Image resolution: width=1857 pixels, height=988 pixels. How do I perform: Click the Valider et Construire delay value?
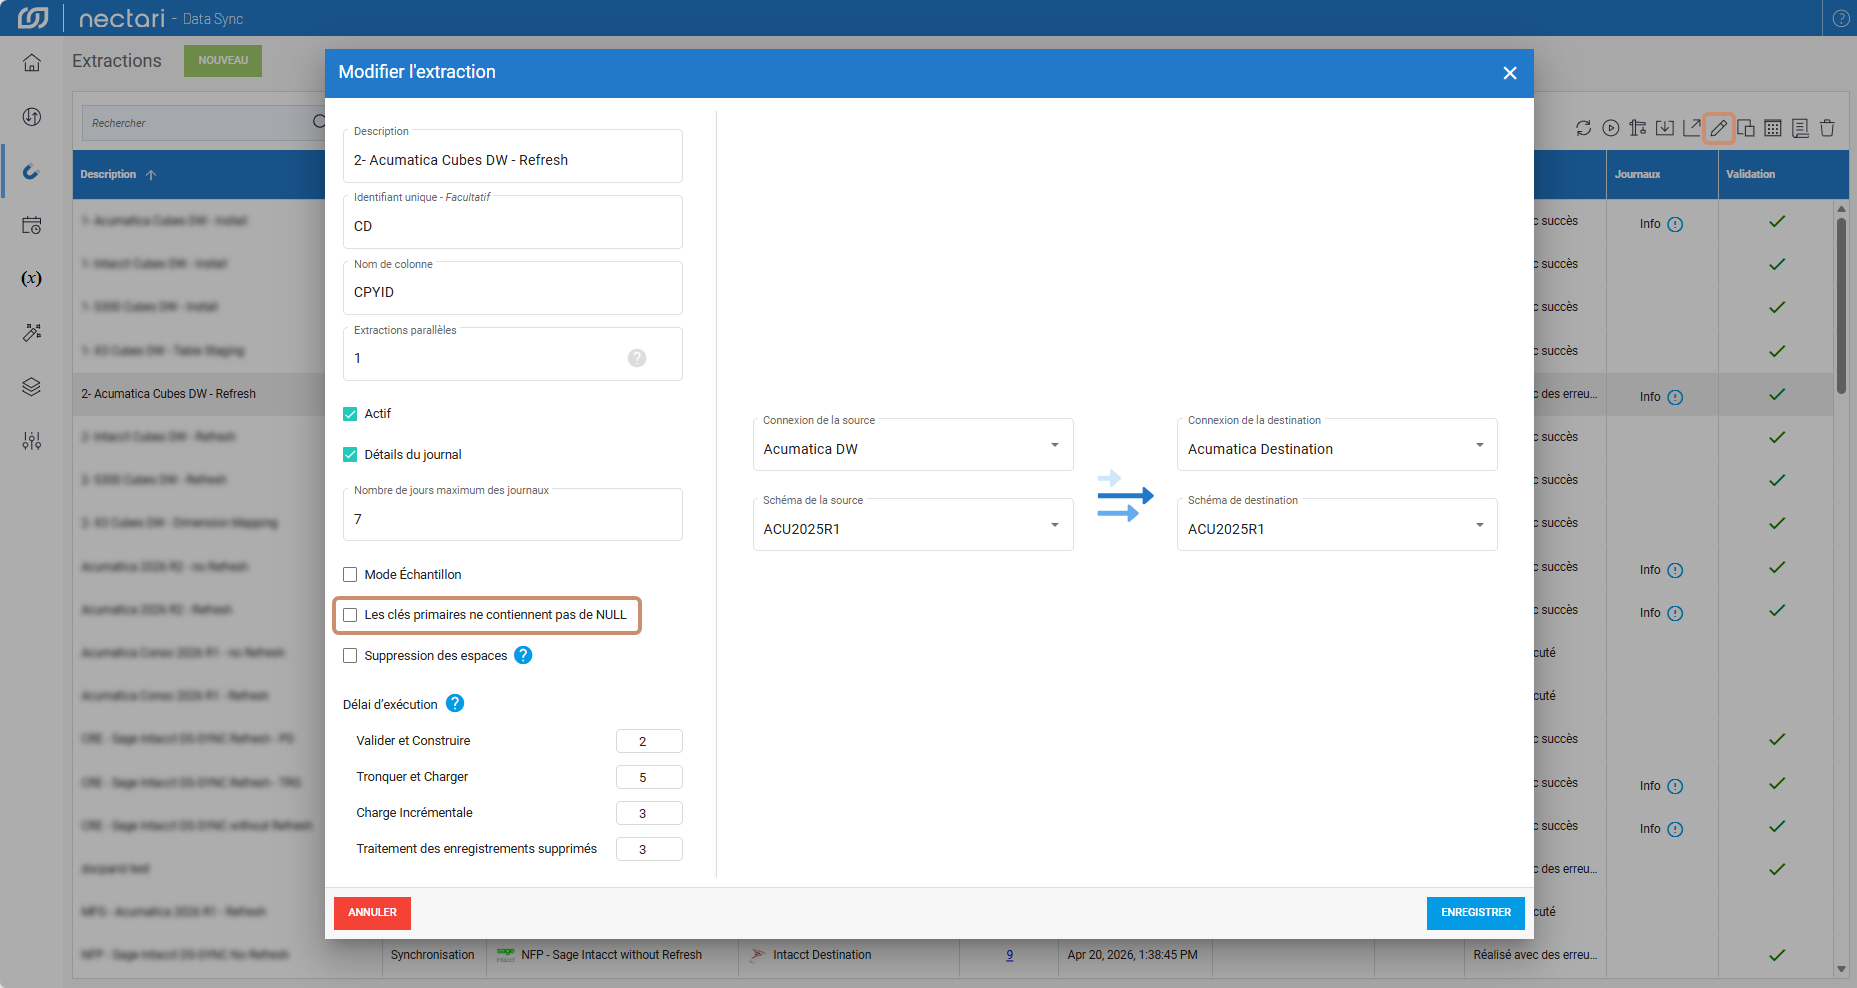(x=649, y=741)
